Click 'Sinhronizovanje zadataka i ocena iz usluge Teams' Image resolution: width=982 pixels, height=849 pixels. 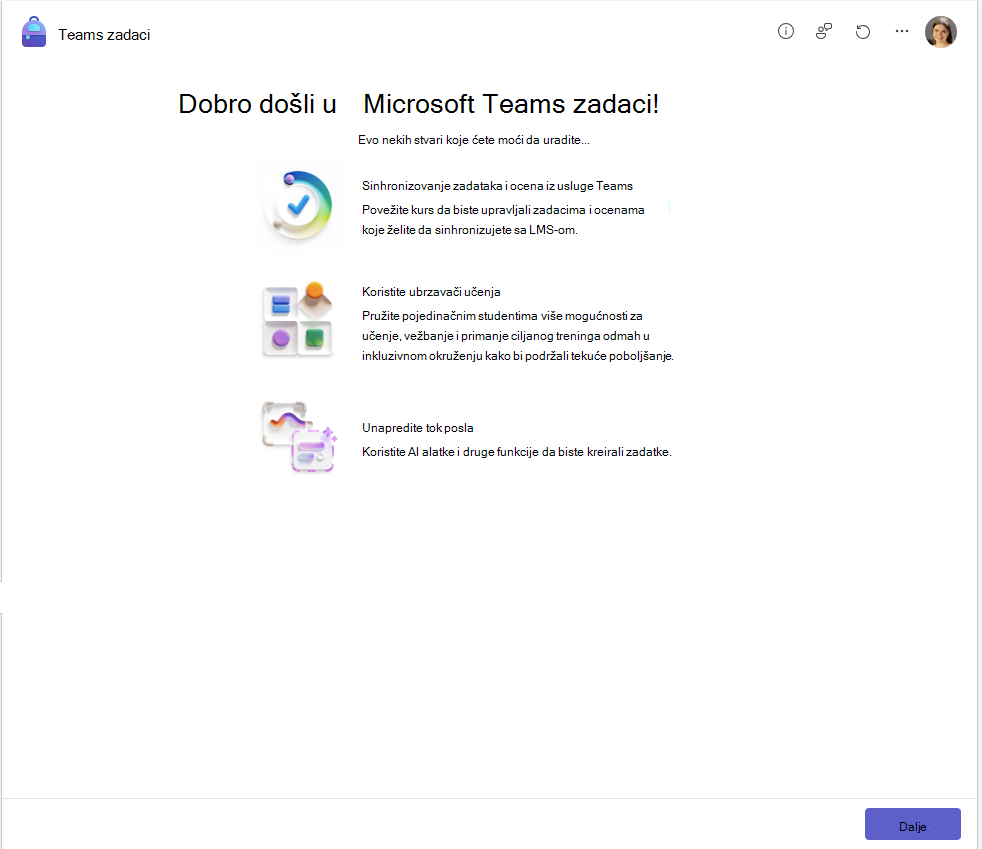(497, 186)
